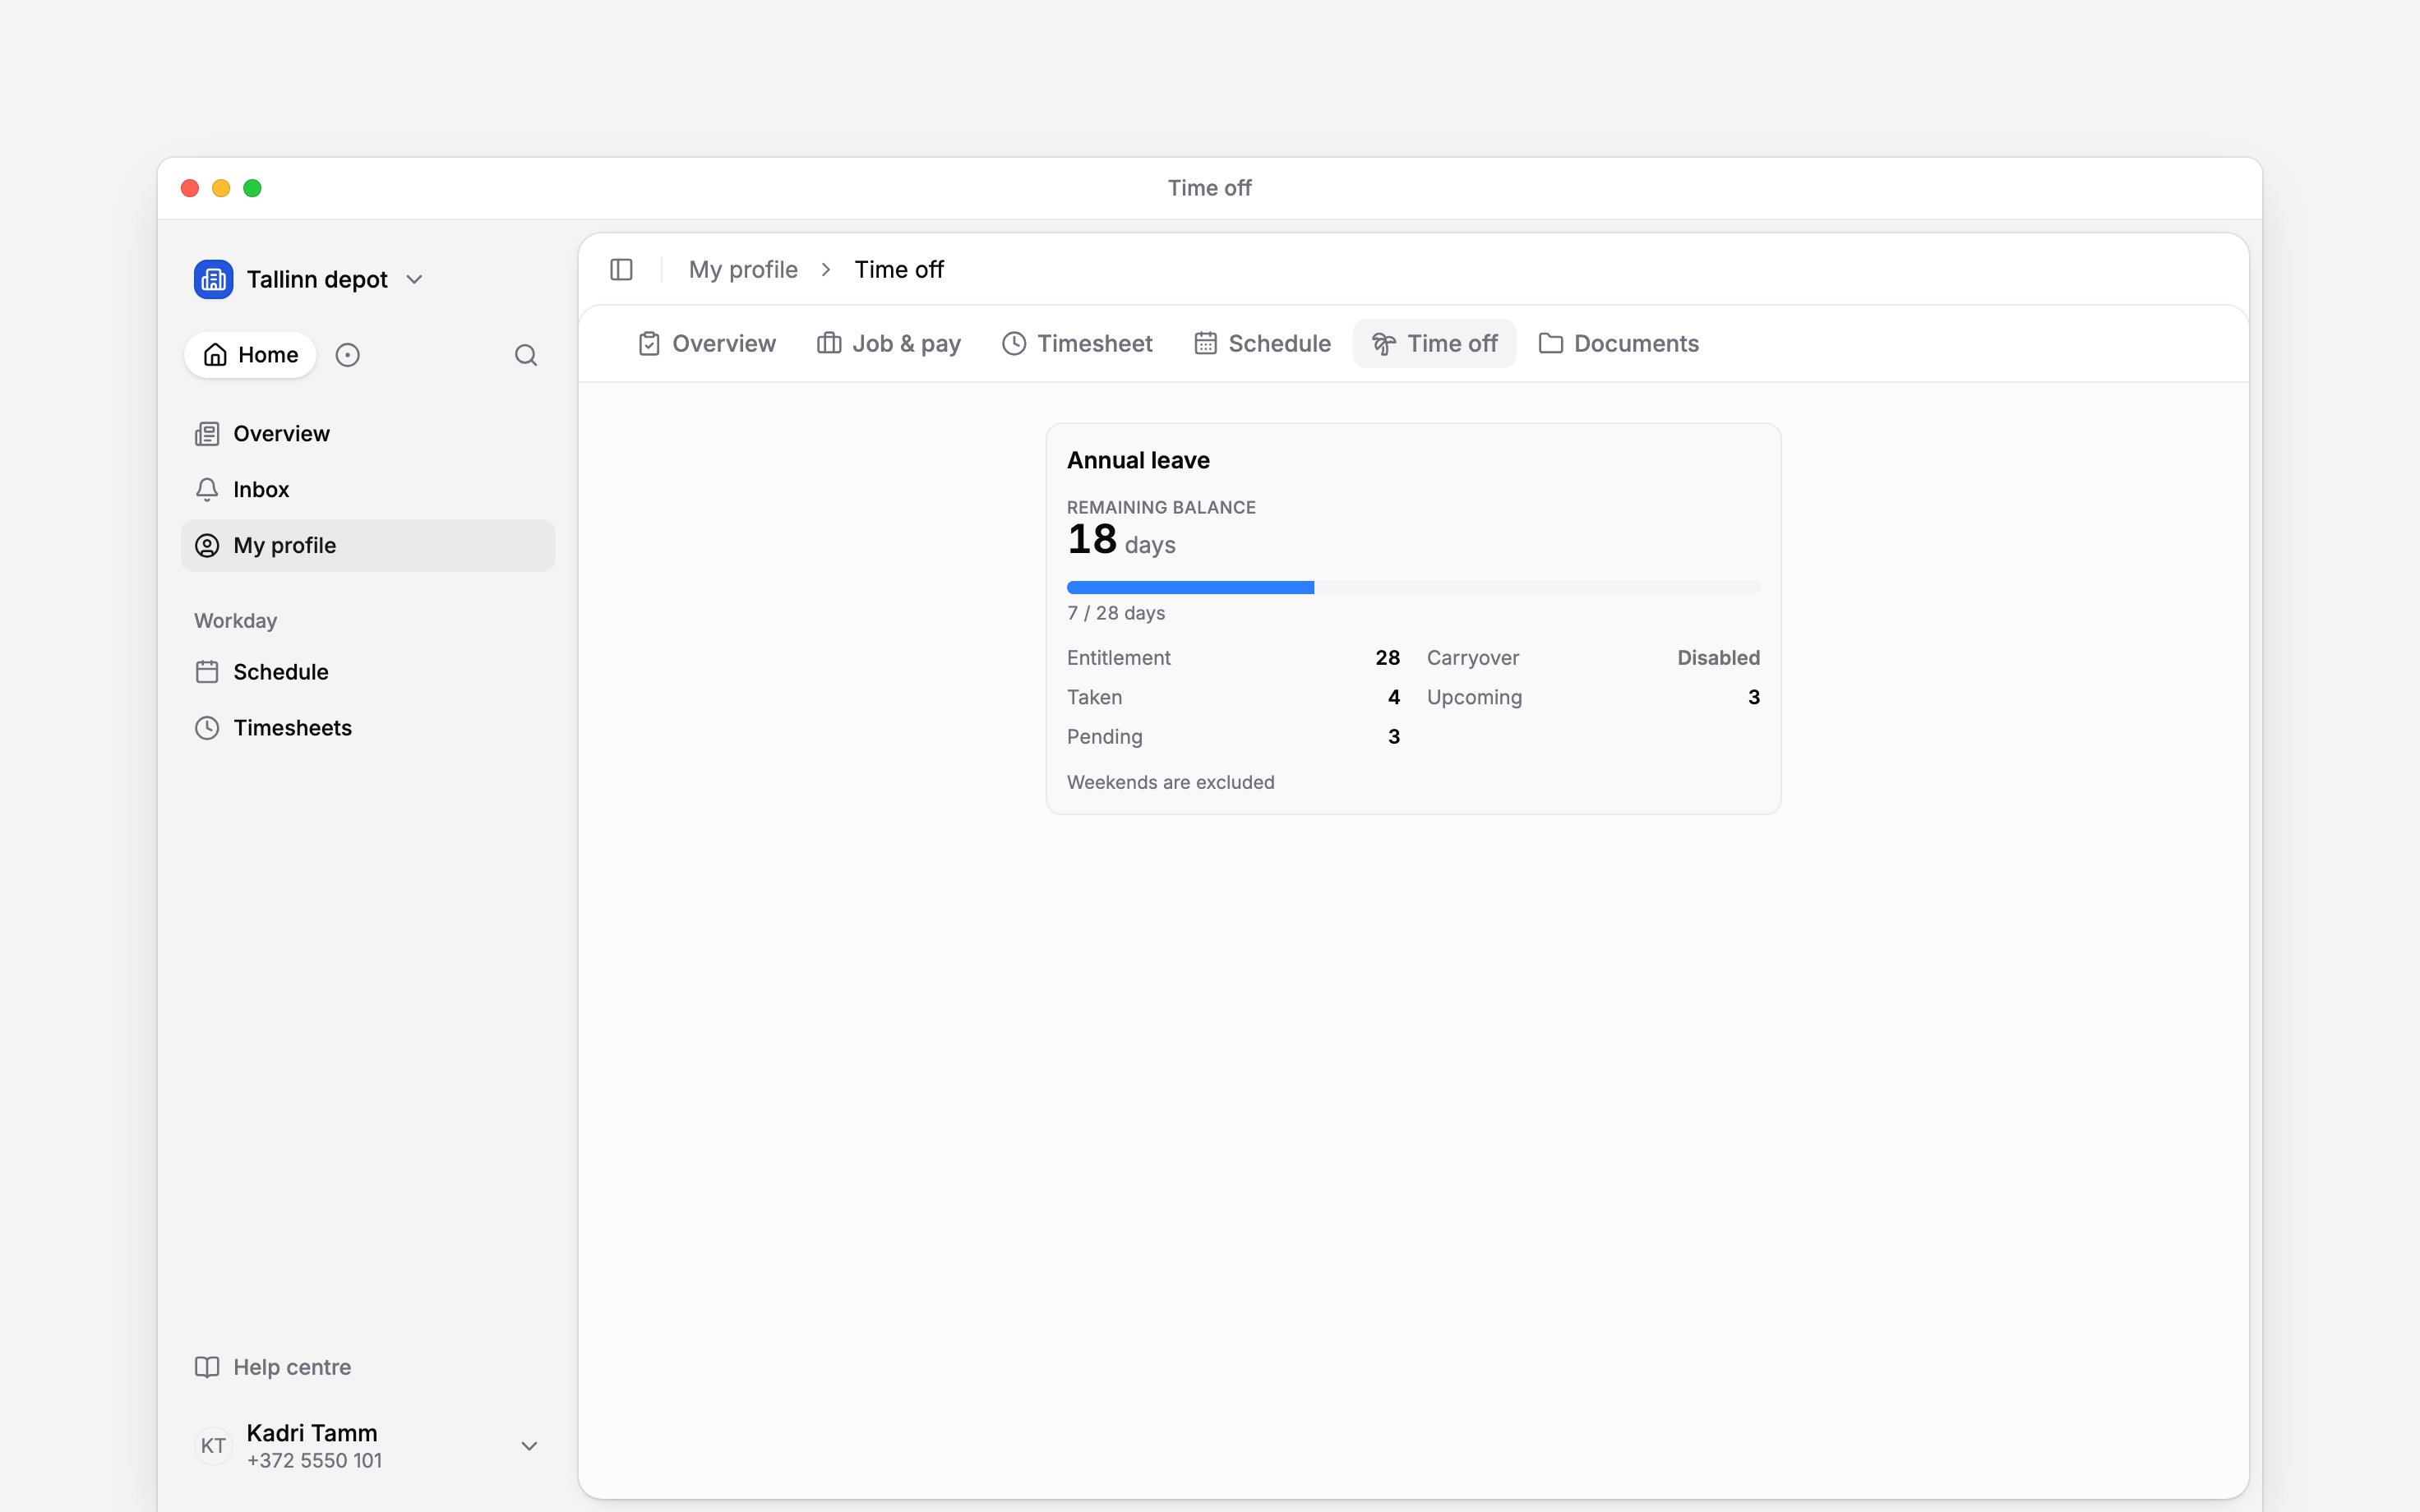The width and height of the screenshot is (2420, 1512).
Task: Open the Documents tab
Action: pos(1619,344)
